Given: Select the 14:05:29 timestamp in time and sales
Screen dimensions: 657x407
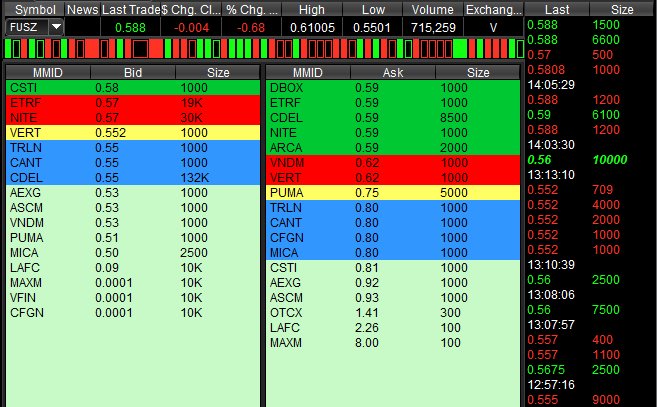Looking at the screenshot, I should pos(551,85).
